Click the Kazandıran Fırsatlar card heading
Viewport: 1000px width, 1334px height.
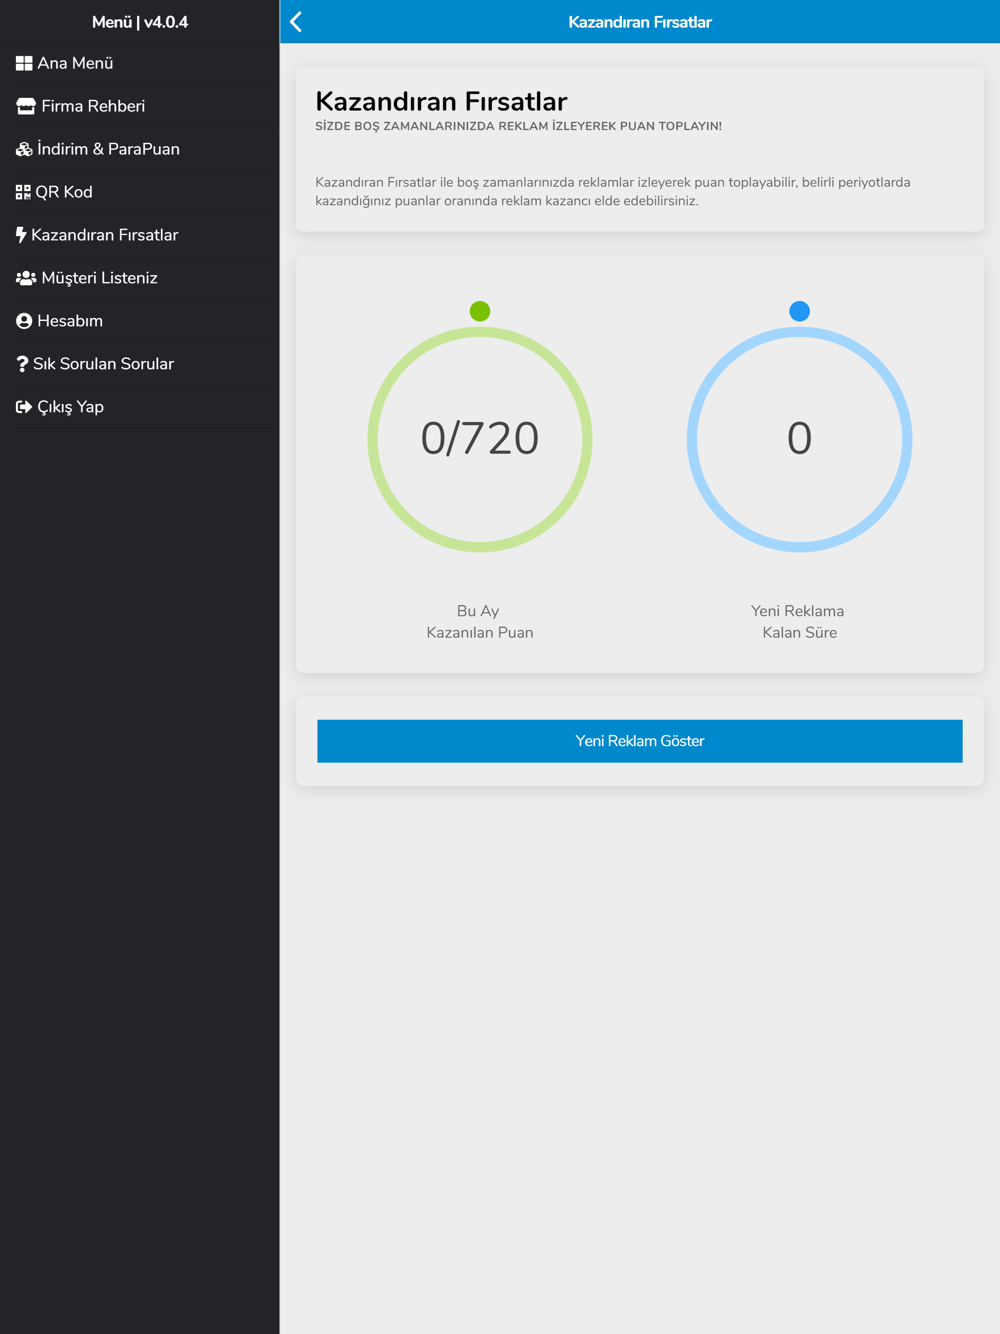pyautogui.click(x=441, y=101)
